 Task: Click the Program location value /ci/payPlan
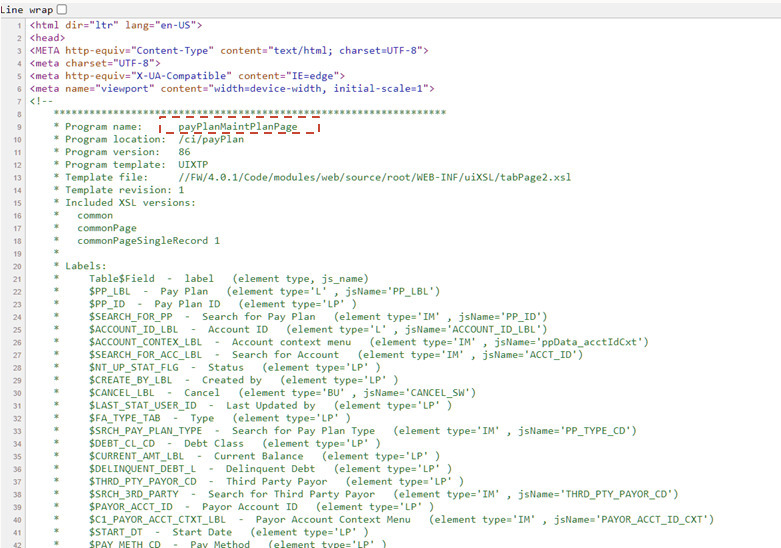click(x=211, y=139)
